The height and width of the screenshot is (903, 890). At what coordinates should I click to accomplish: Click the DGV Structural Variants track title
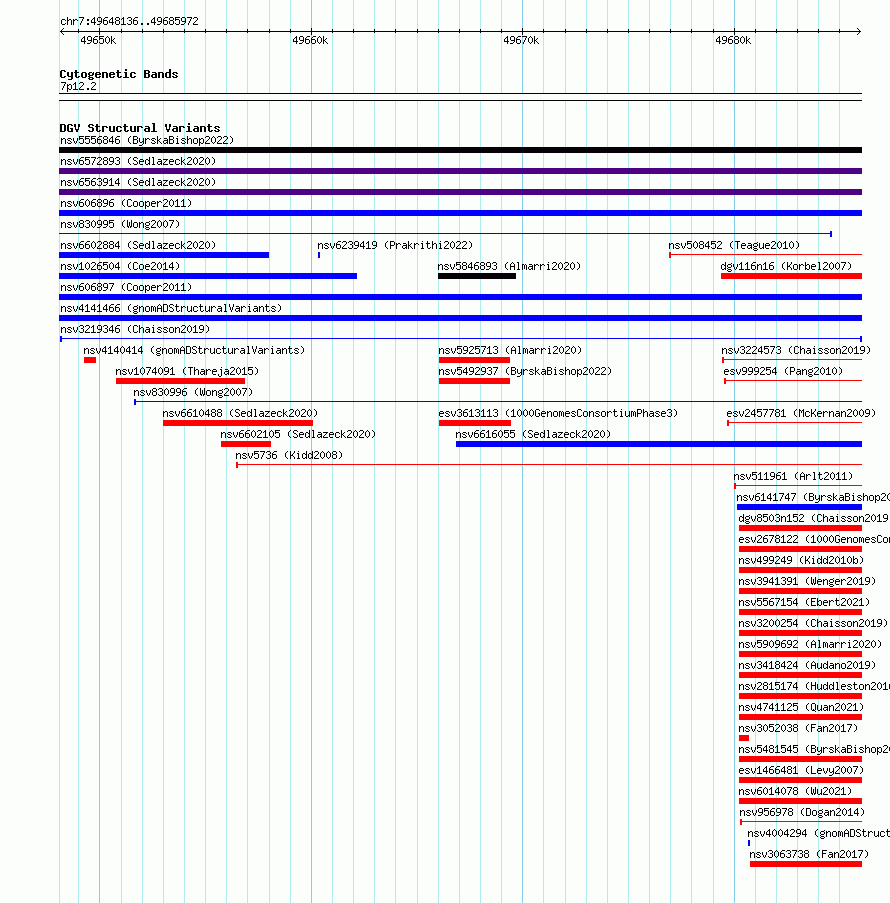(x=140, y=128)
